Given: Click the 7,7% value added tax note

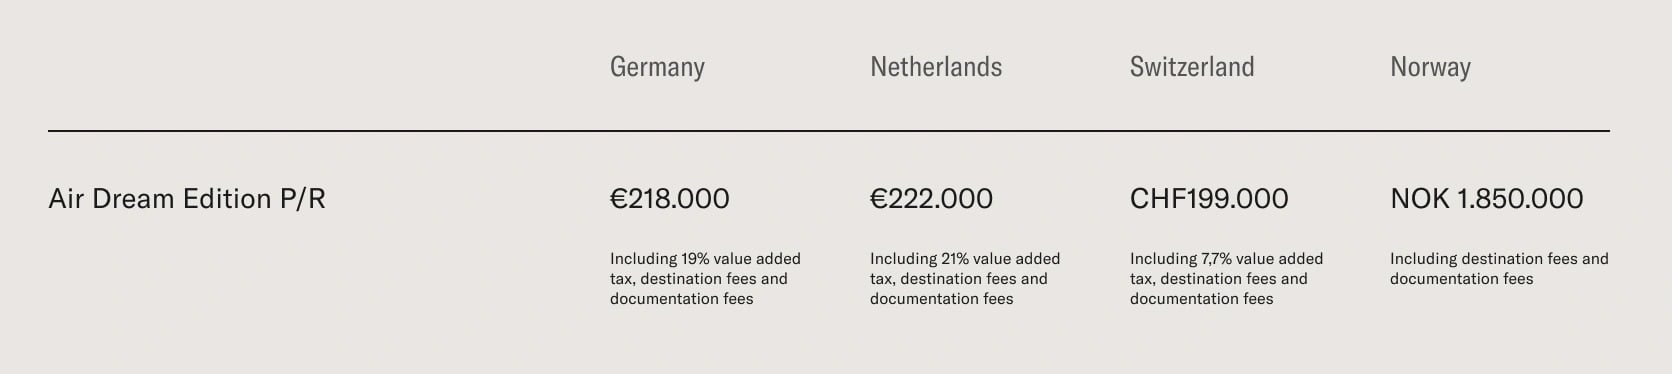Looking at the screenshot, I should (x=1226, y=279).
